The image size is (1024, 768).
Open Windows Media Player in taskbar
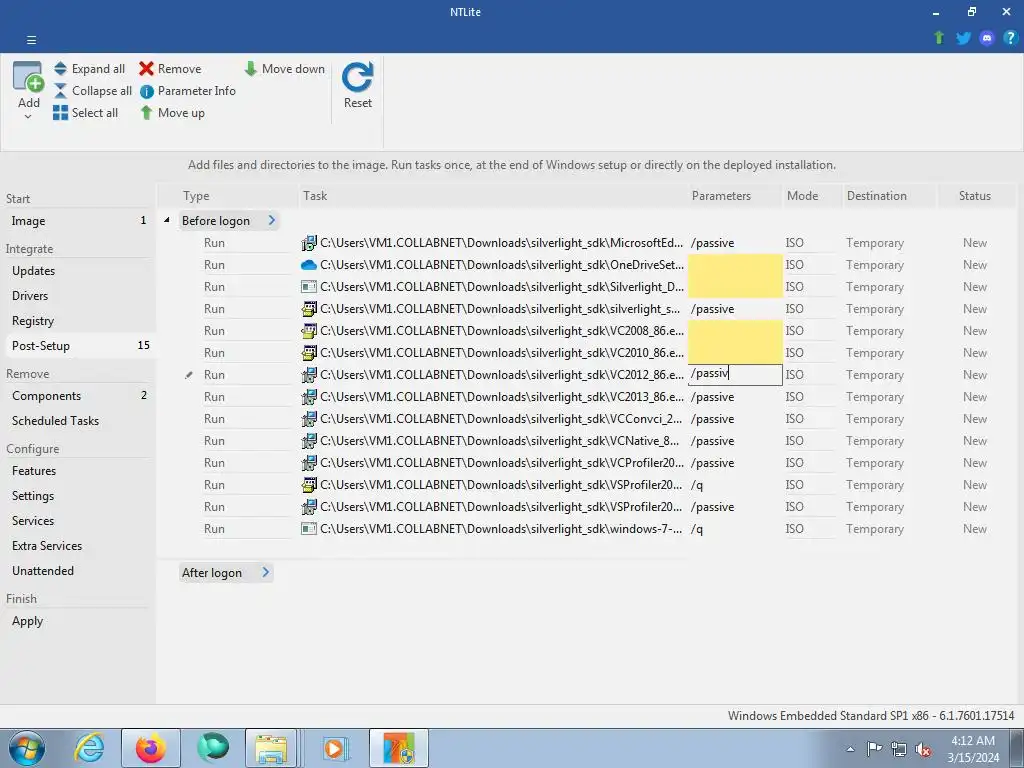336,748
